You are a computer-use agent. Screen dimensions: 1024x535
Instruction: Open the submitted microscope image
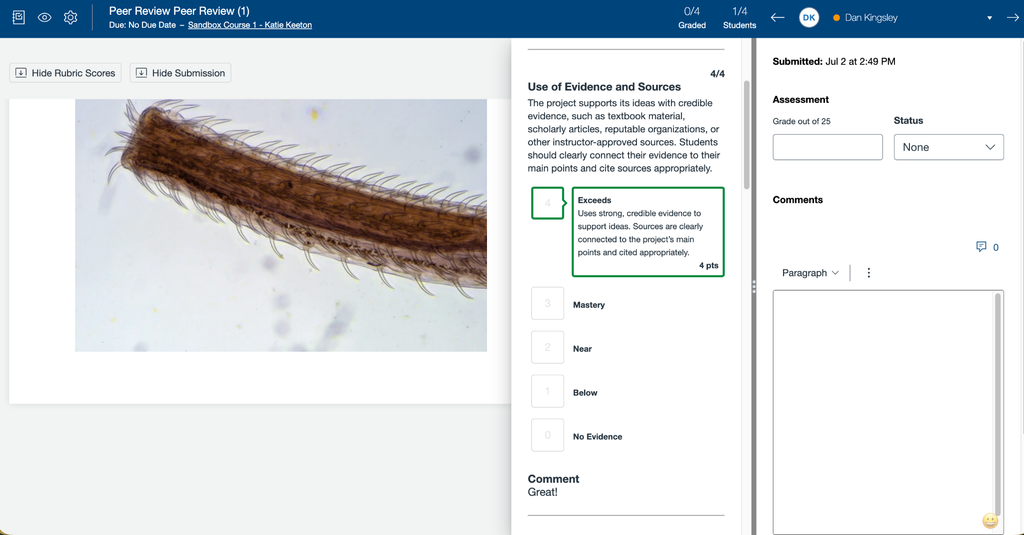point(281,225)
